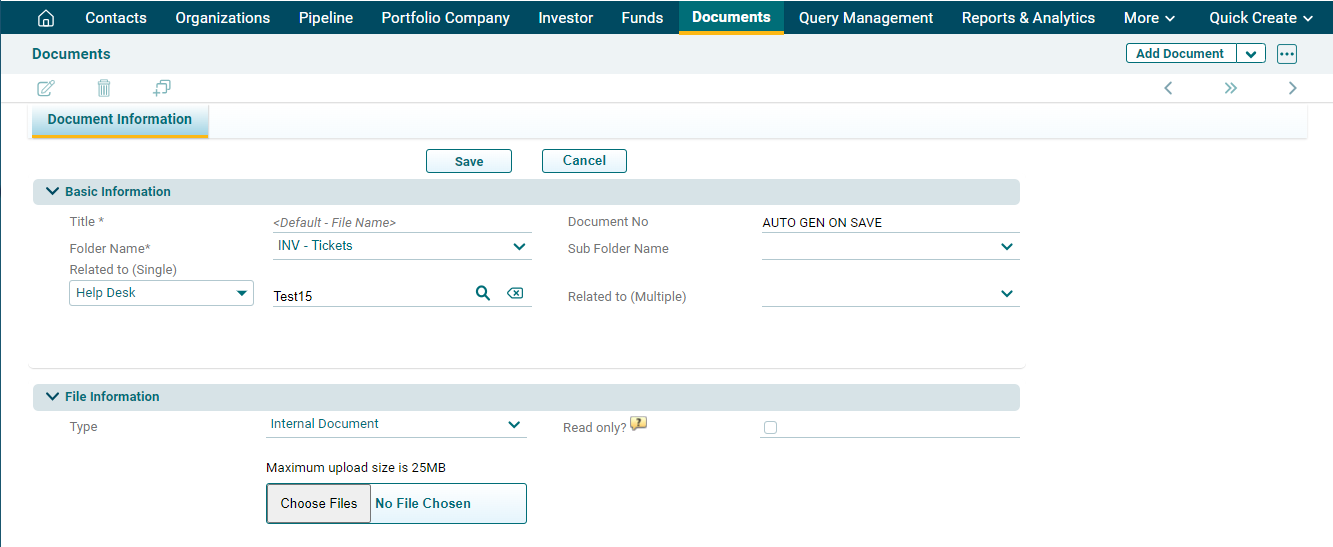Enable the Read only checkbox
1333x547 pixels.
(770, 428)
